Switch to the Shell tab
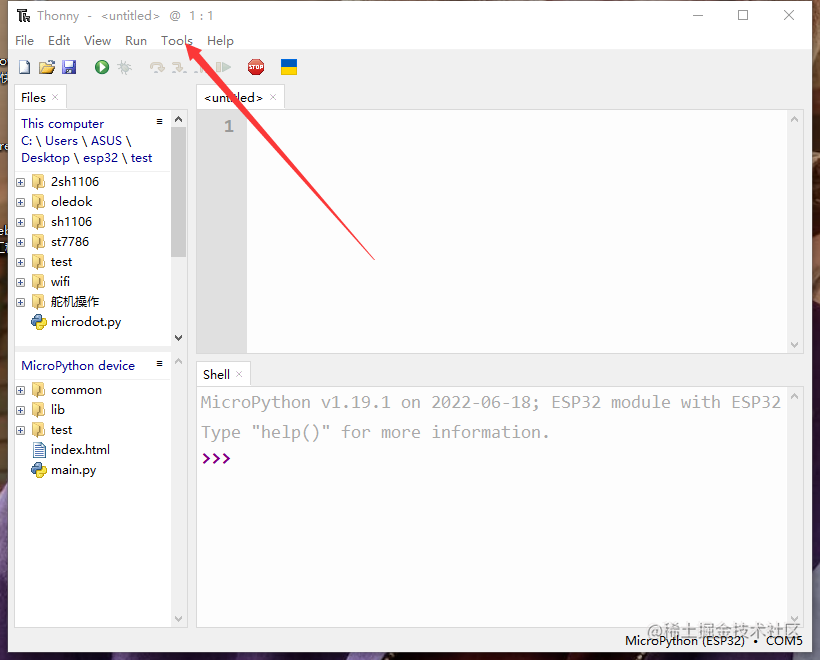 [216, 375]
